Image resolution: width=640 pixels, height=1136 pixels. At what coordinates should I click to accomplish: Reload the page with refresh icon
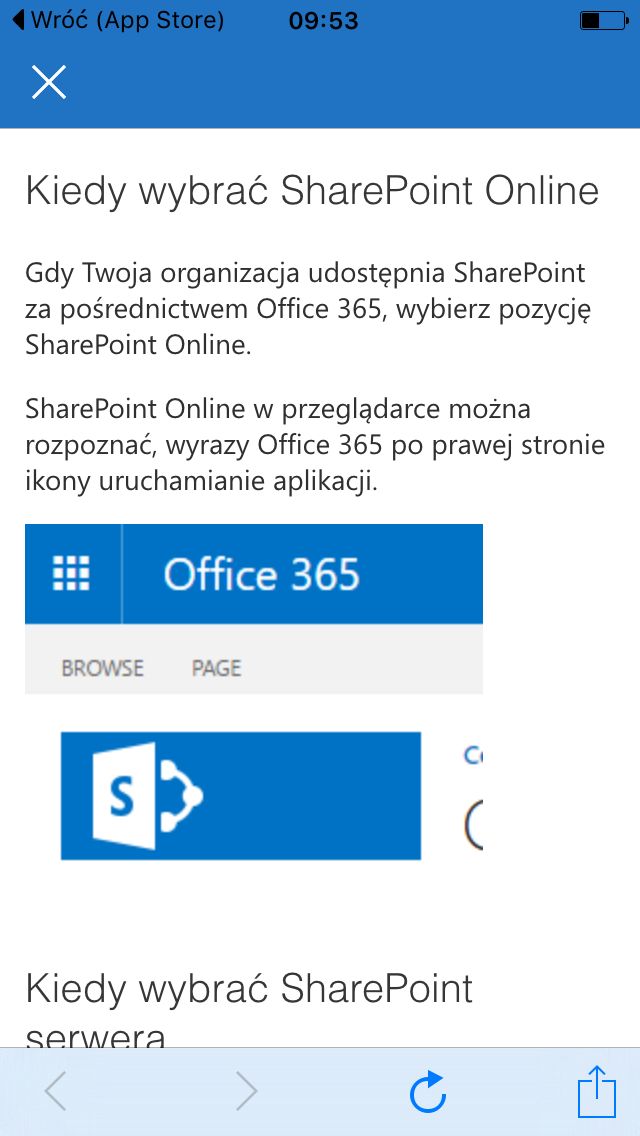click(x=428, y=1092)
